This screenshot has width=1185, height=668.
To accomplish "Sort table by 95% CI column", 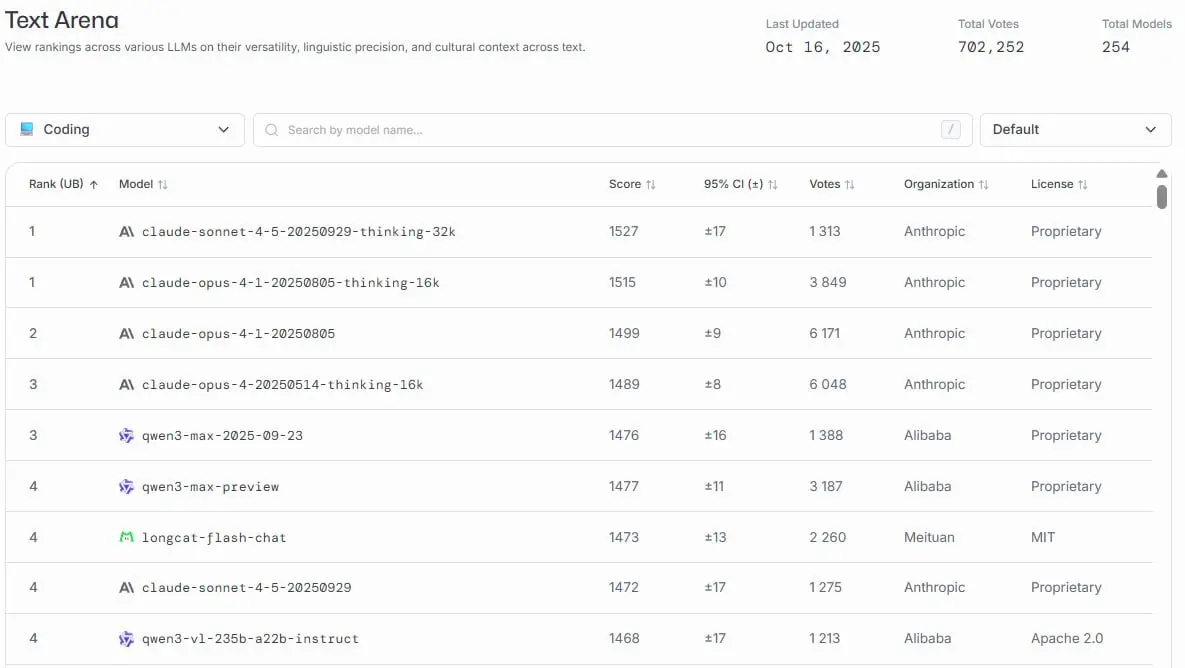I will tap(740, 184).
